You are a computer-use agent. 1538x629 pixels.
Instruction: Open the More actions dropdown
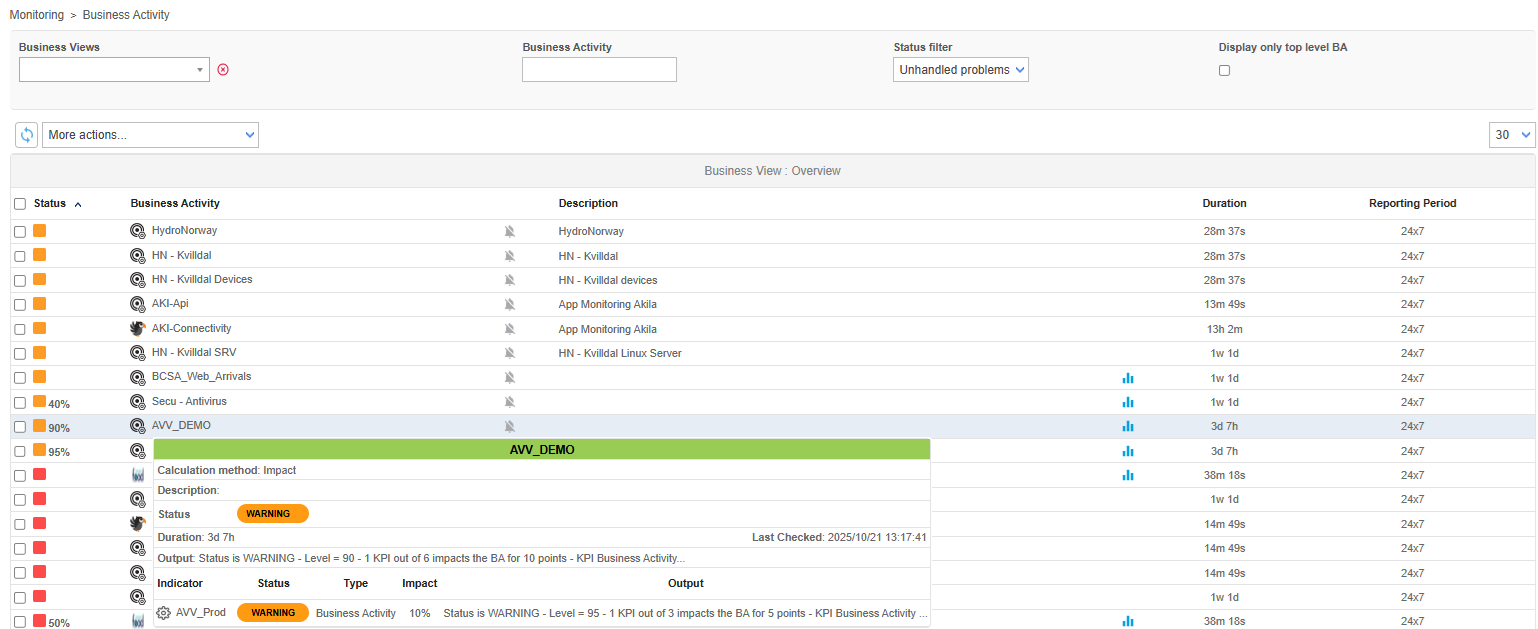pos(150,135)
